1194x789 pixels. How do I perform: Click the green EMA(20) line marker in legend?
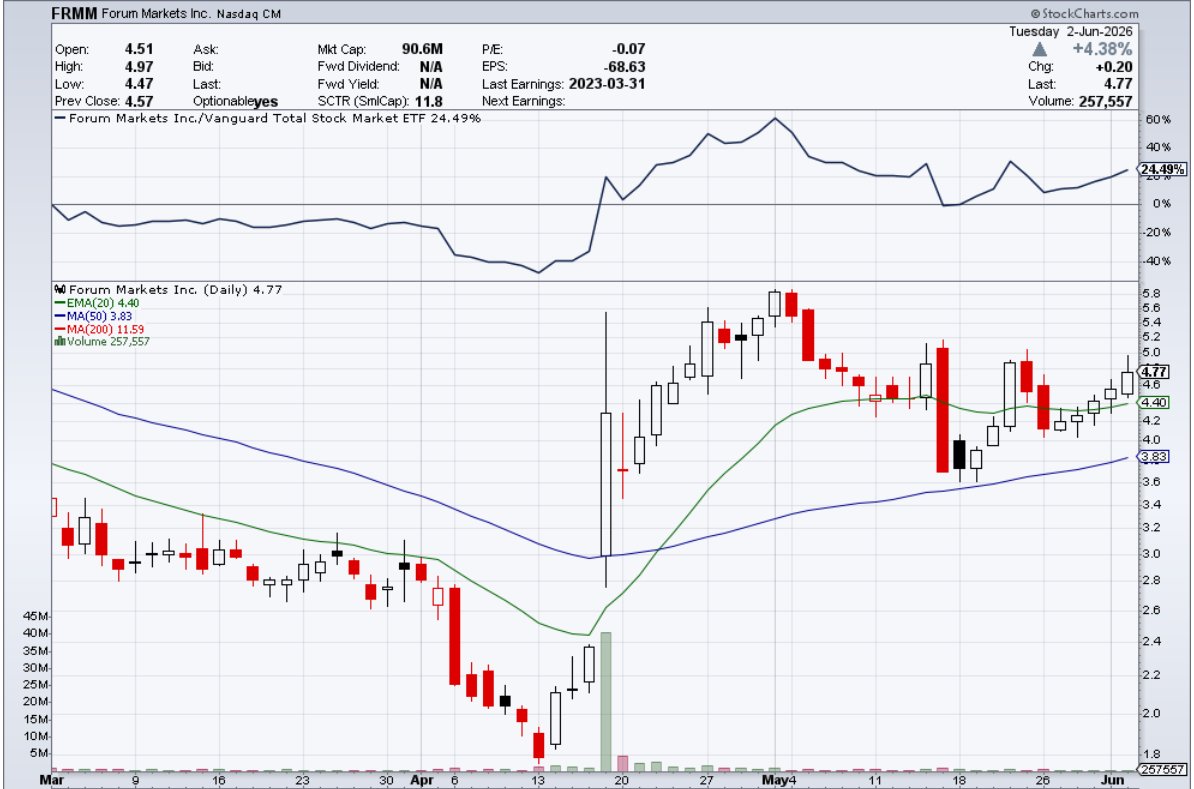point(60,303)
